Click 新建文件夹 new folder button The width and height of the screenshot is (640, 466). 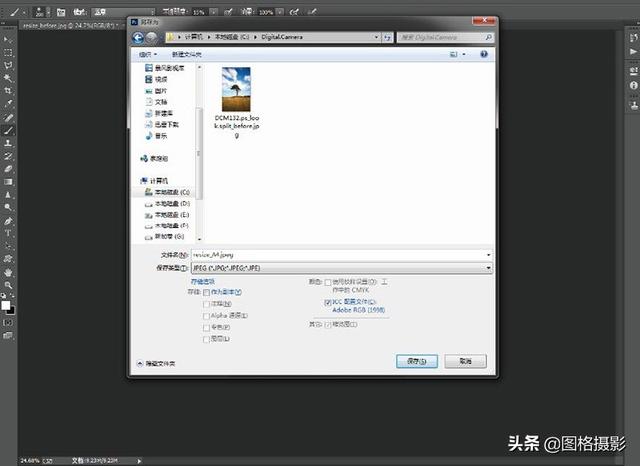tap(187, 54)
